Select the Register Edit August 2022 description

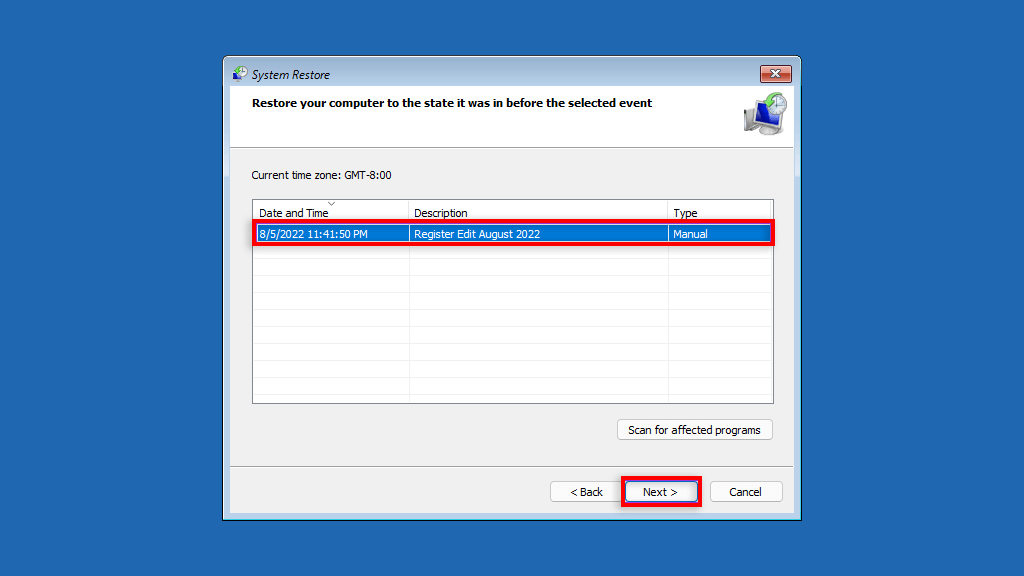477,234
